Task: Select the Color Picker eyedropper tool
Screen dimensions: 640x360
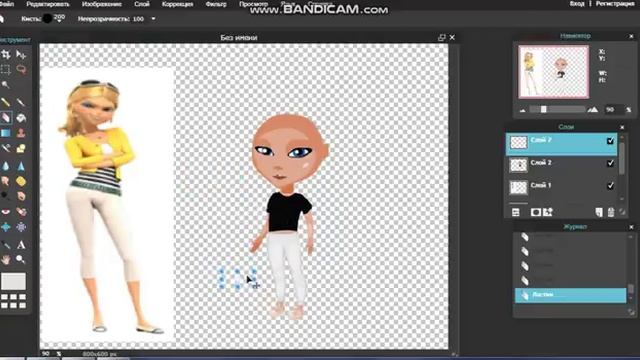Action: tap(6, 244)
